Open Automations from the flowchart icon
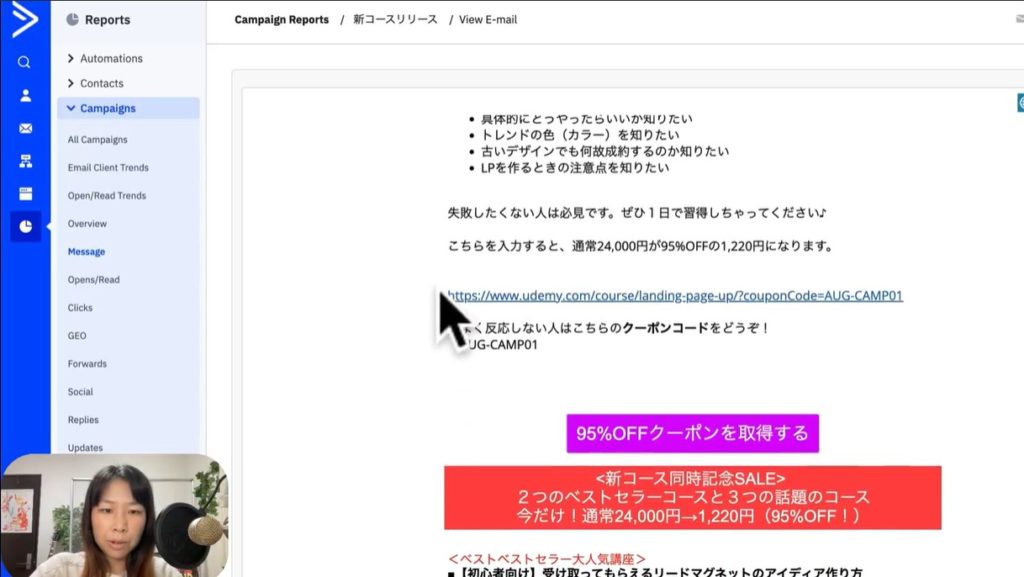1024x577 pixels. click(25, 161)
